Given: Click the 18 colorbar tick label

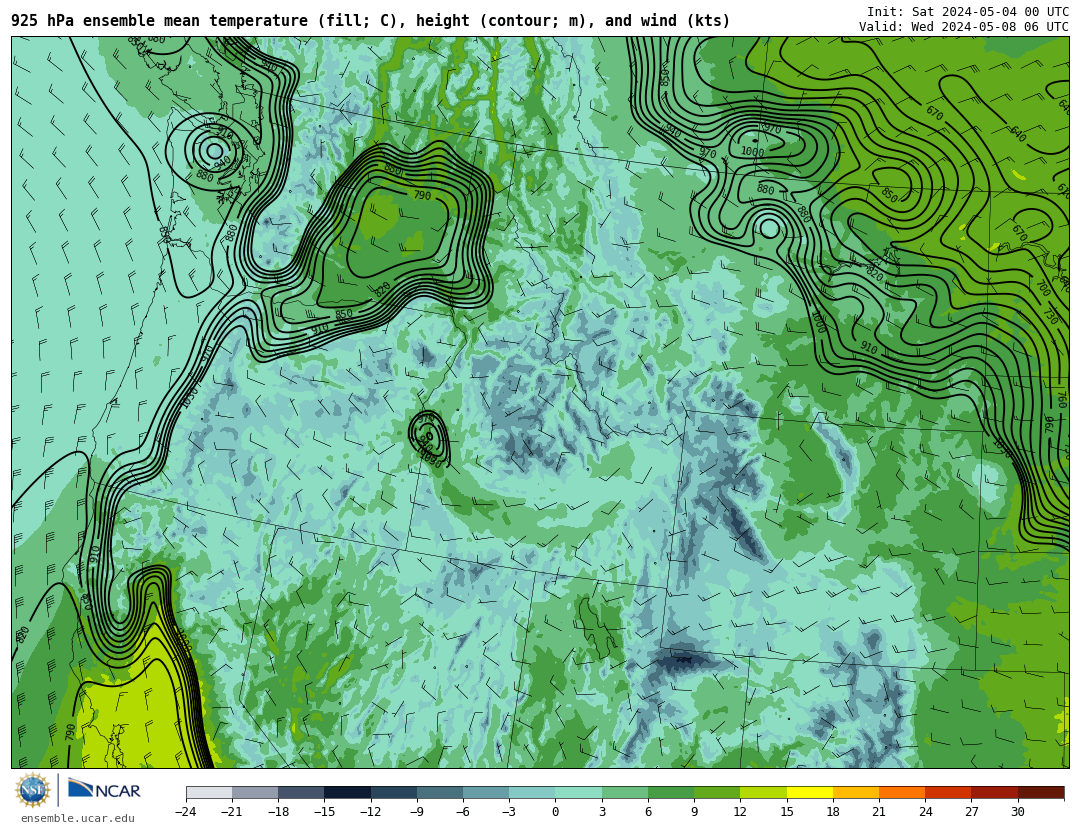Looking at the screenshot, I should tap(833, 812).
